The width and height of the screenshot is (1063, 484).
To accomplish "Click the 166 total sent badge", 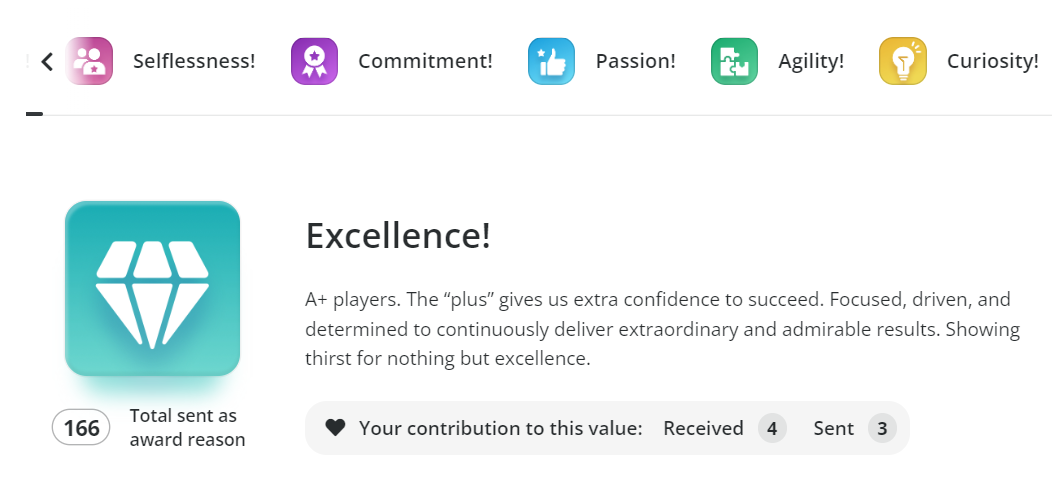I will (x=81, y=428).
